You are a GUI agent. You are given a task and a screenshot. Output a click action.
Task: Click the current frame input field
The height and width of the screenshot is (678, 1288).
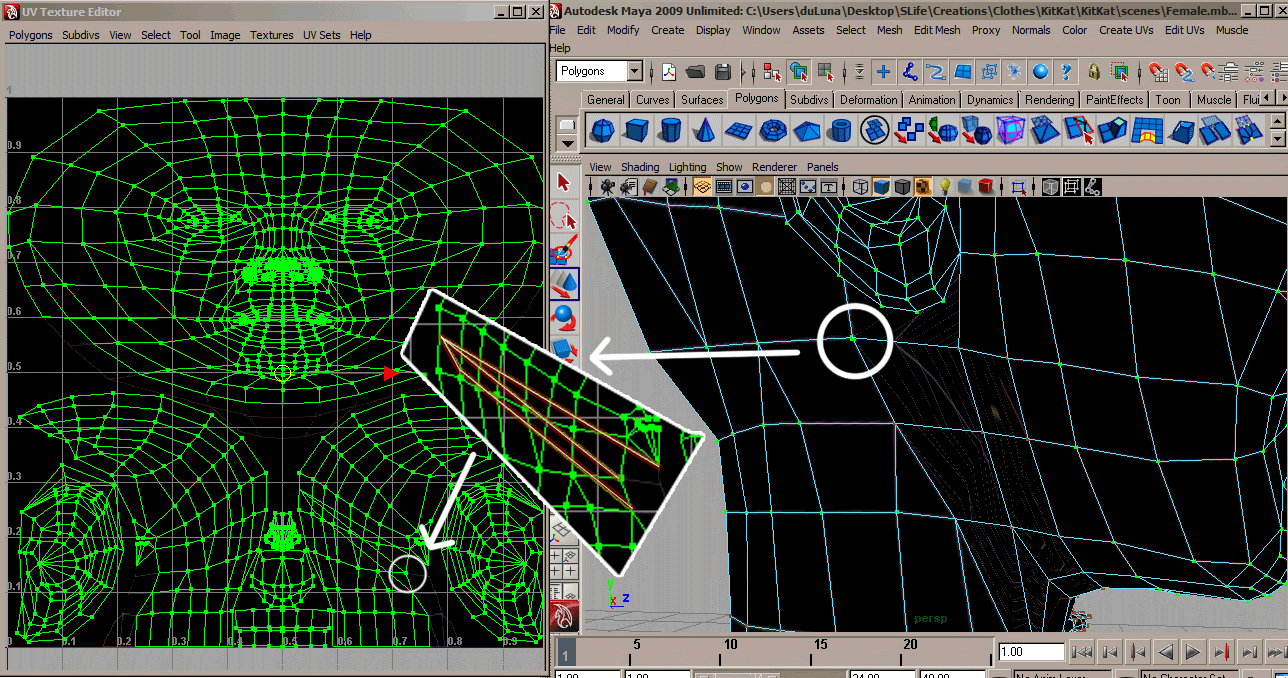(1030, 652)
